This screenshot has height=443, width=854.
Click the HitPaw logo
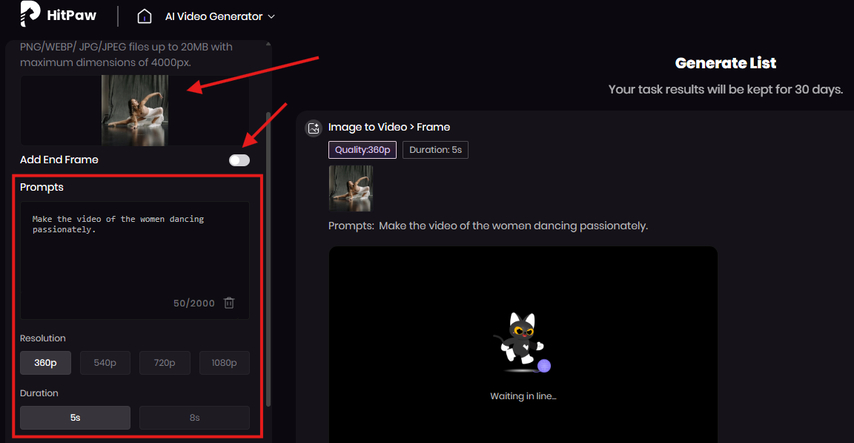click(58, 14)
